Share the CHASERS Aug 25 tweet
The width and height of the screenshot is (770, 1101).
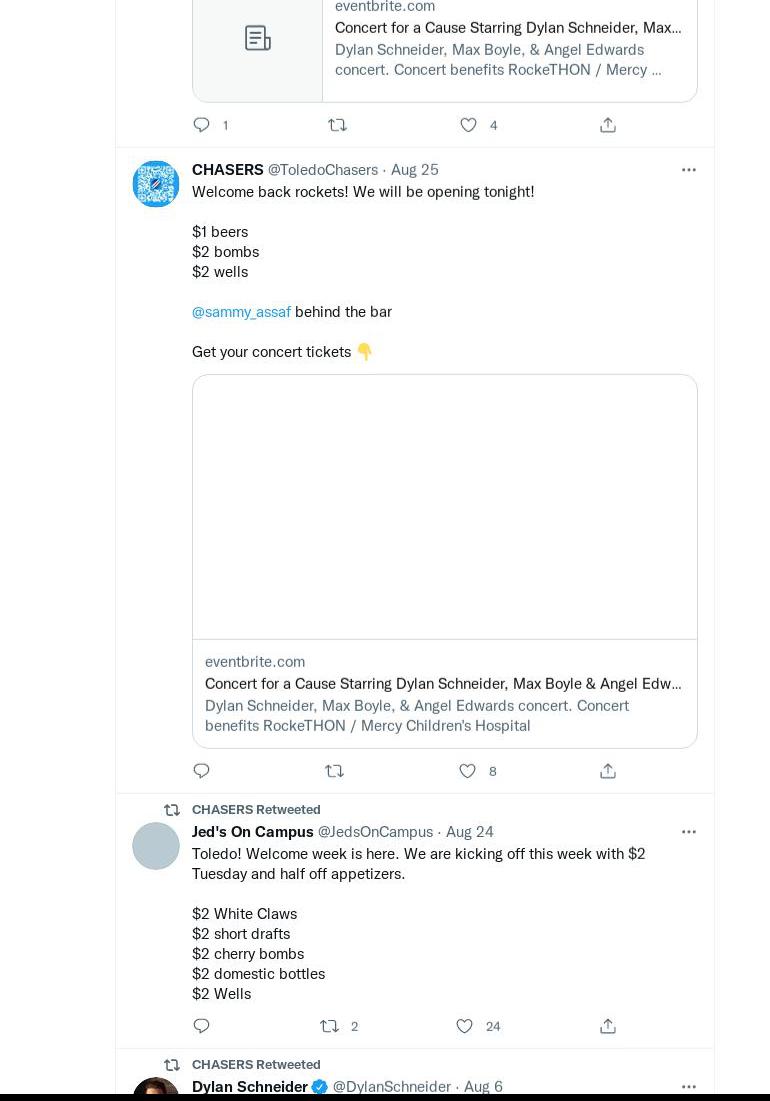608,771
